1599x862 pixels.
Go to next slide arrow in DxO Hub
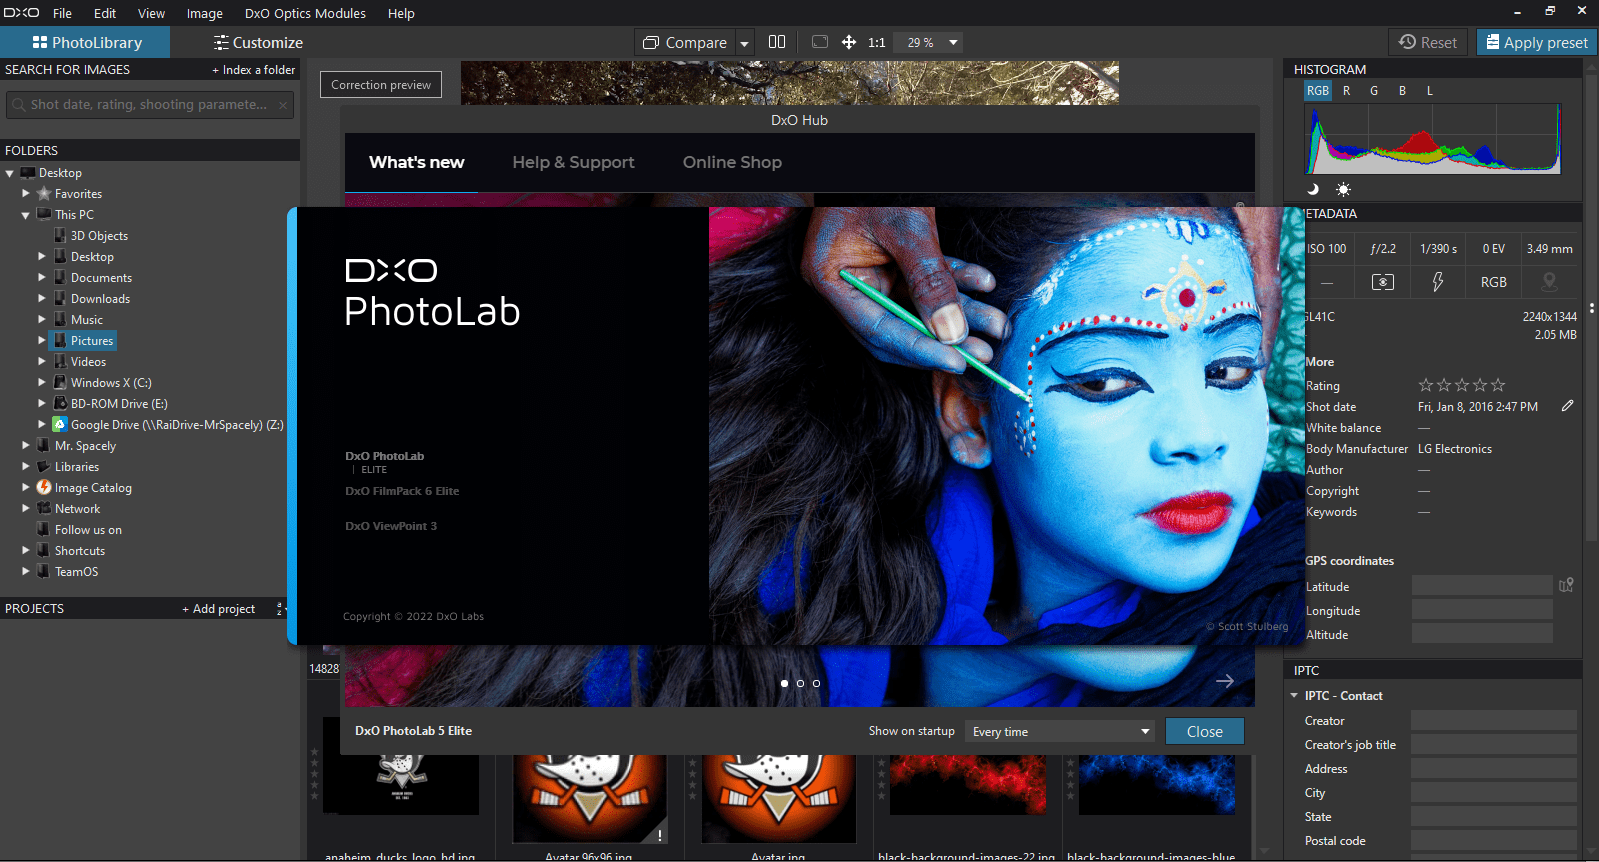pyautogui.click(x=1224, y=681)
